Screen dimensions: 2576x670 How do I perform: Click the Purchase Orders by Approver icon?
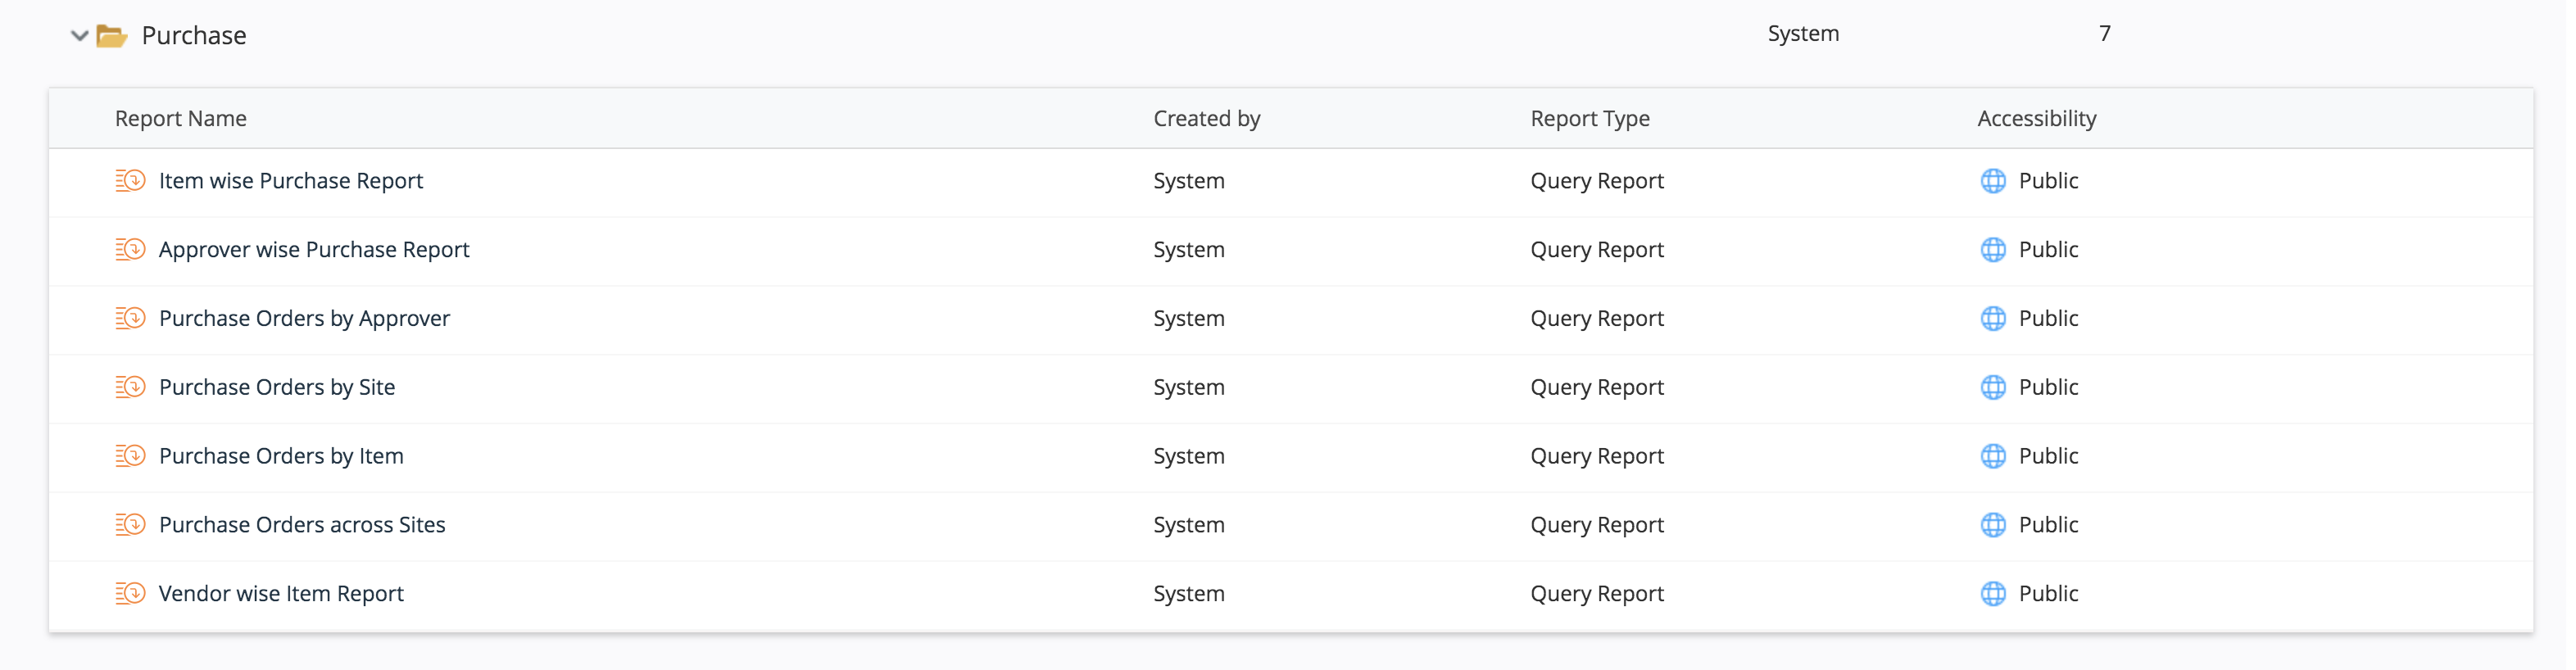click(130, 319)
